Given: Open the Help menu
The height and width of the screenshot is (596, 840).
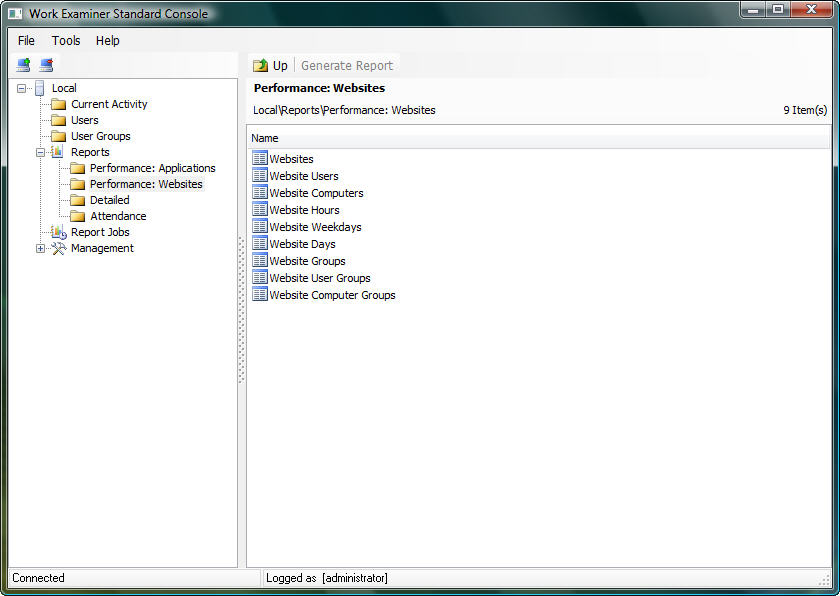Looking at the screenshot, I should pyautogui.click(x=108, y=41).
